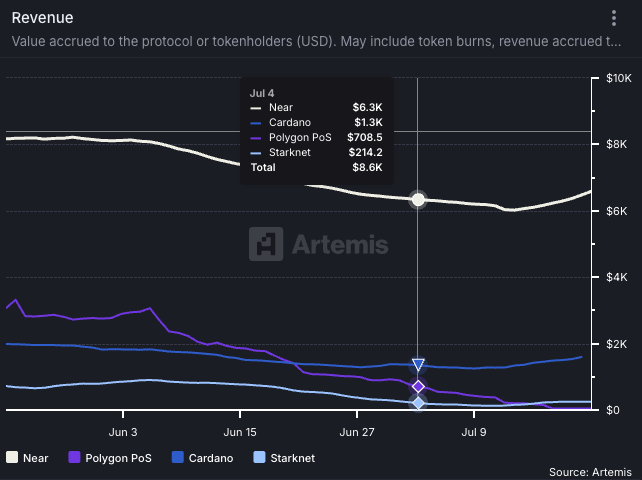Click the purple Polygon PoS swatch
Screen dimensions: 642x480
pos(74,457)
